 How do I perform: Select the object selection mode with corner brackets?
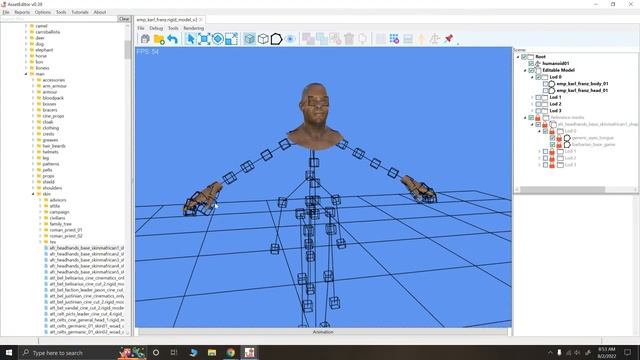204,39
